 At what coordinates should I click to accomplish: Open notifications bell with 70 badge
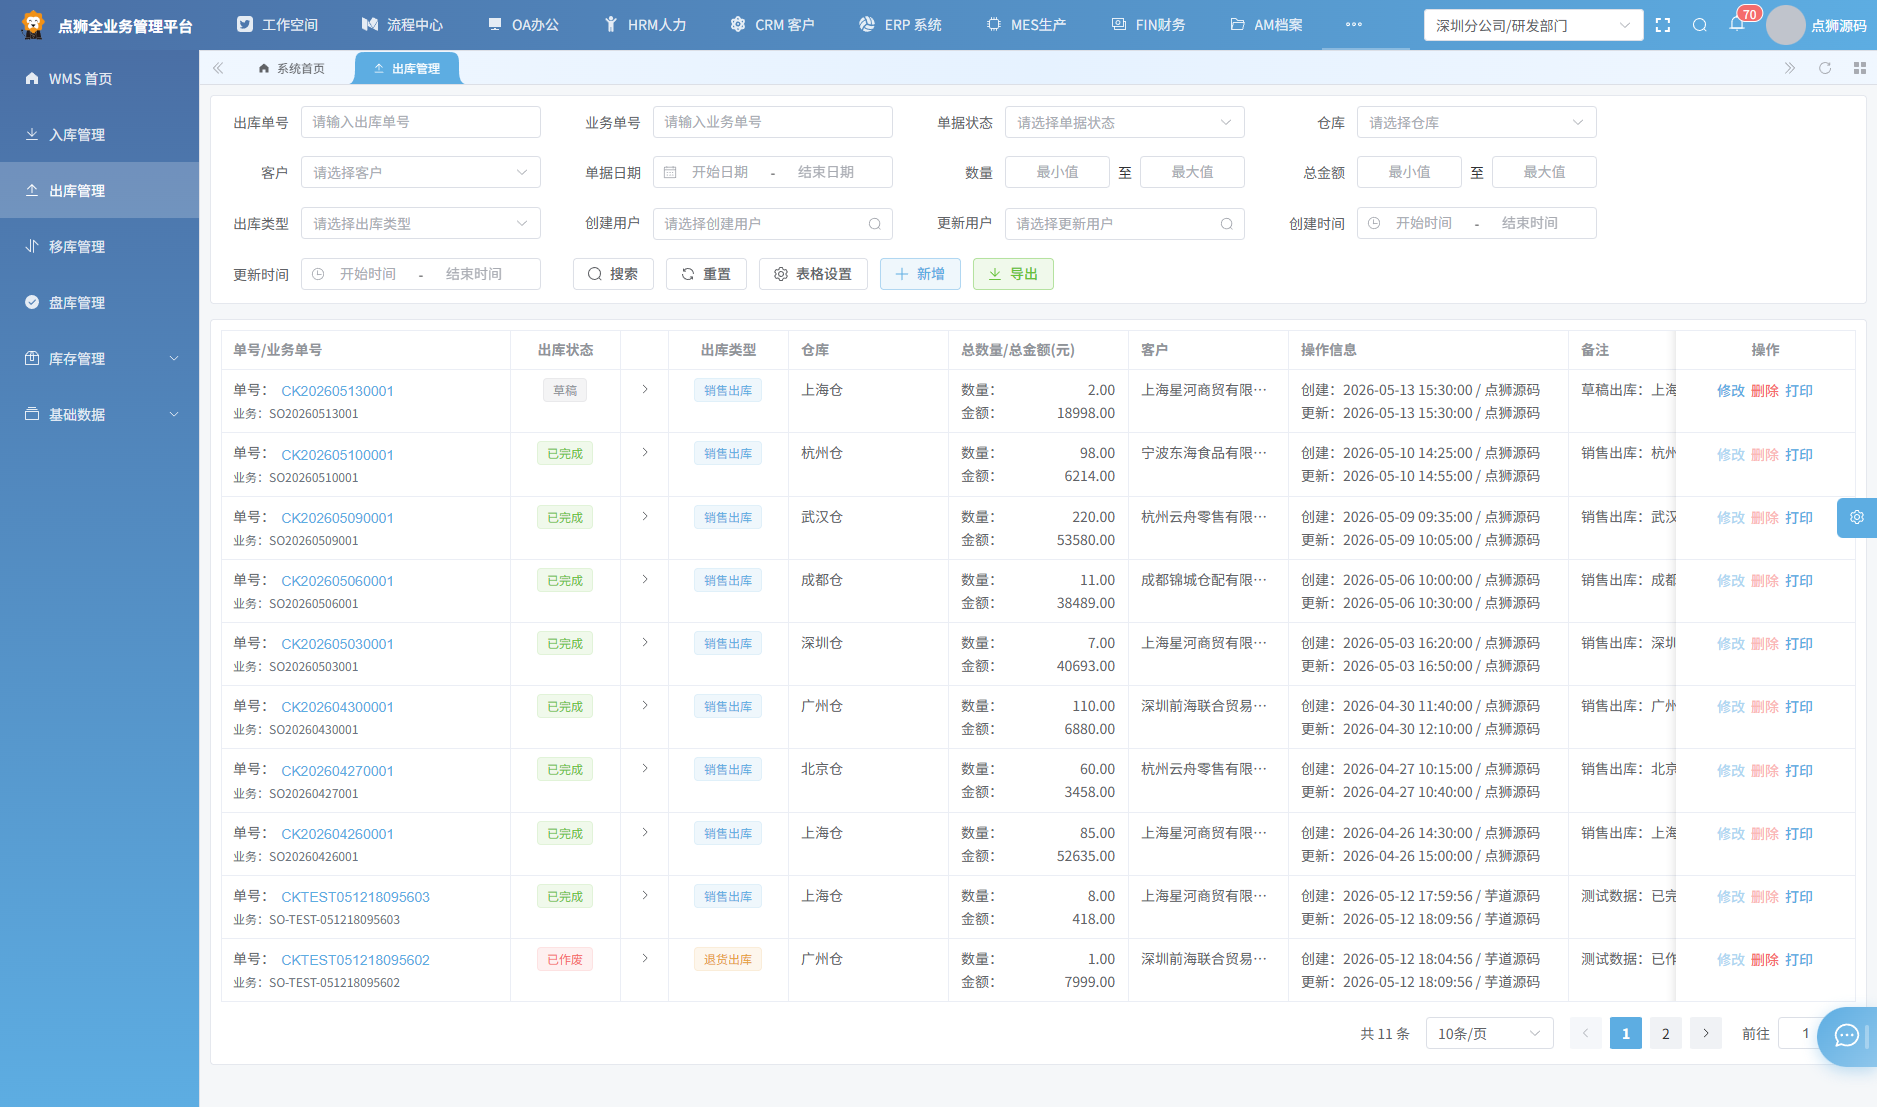(x=1737, y=24)
